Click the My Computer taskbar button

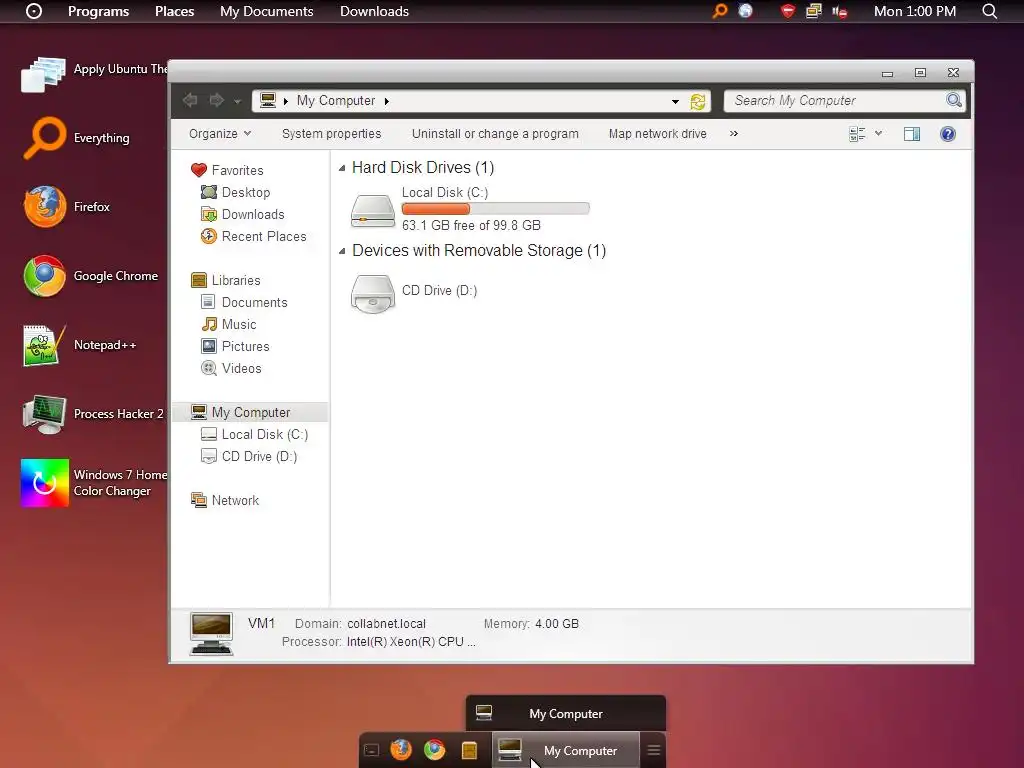pos(566,750)
